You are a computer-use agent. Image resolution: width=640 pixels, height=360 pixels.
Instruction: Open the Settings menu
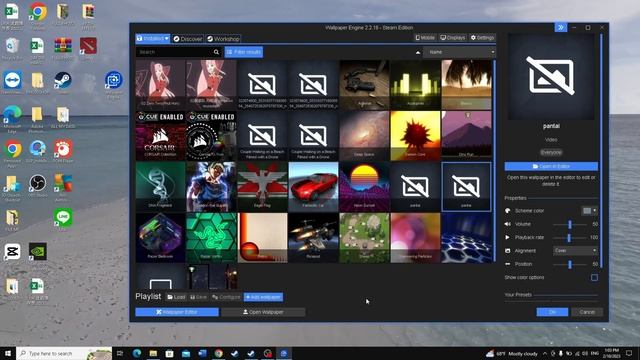tap(482, 38)
